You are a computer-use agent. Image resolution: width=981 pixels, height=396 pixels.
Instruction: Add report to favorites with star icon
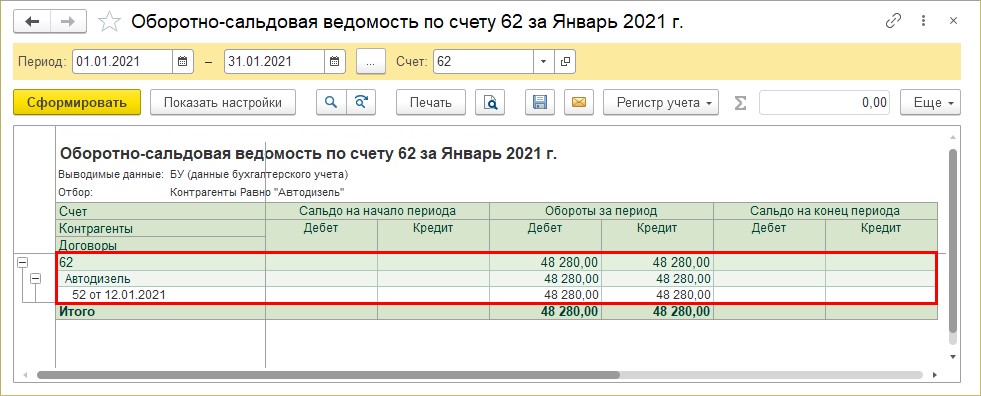(x=109, y=23)
